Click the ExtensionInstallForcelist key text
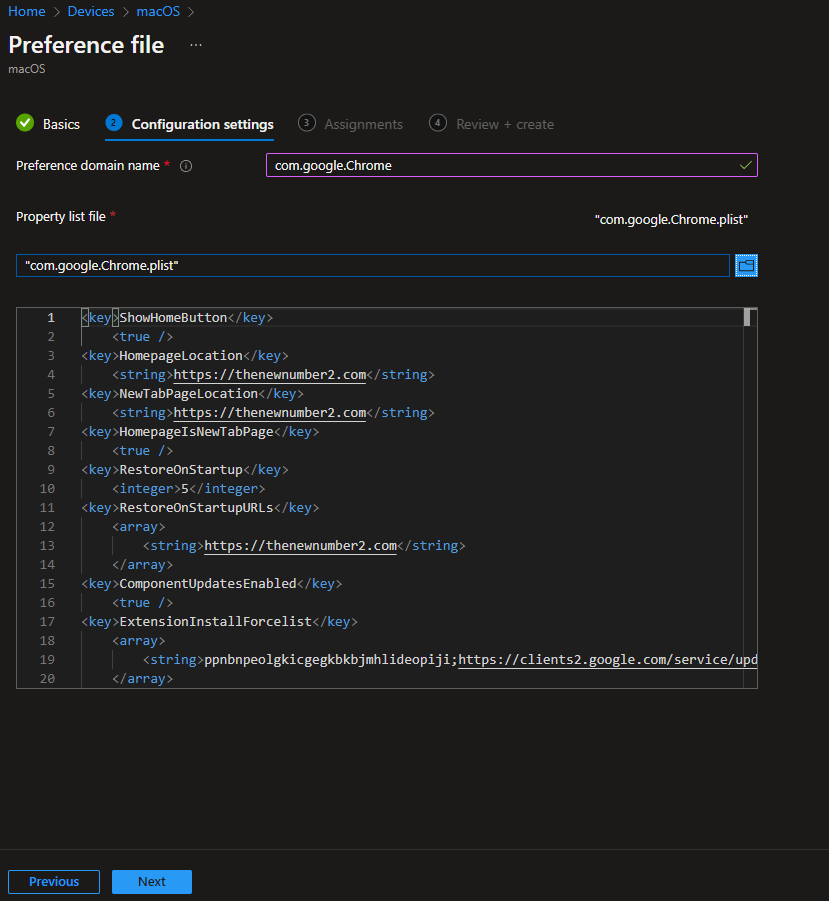This screenshot has width=829, height=901. [215, 621]
